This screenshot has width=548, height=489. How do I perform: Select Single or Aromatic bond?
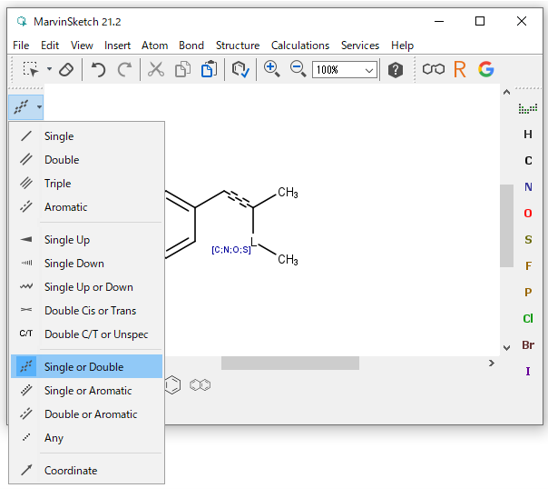pyautogui.click(x=87, y=390)
